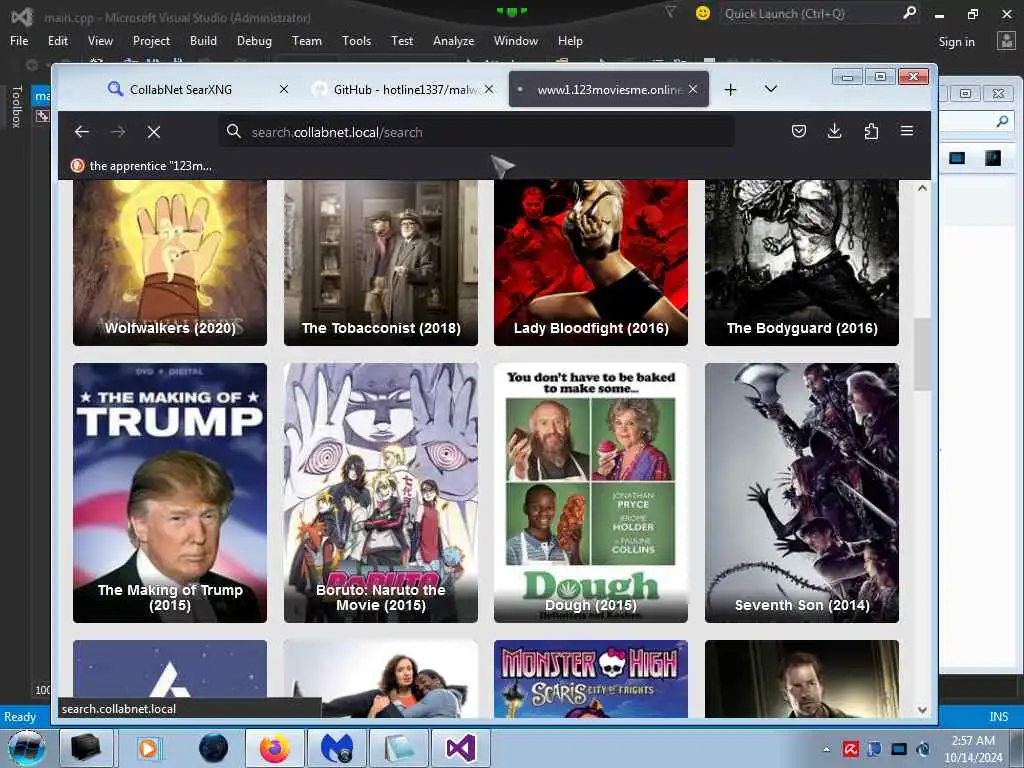Open the Visual Studio taskbar icon
Screen dimensions: 1024x768
[x=461, y=748]
